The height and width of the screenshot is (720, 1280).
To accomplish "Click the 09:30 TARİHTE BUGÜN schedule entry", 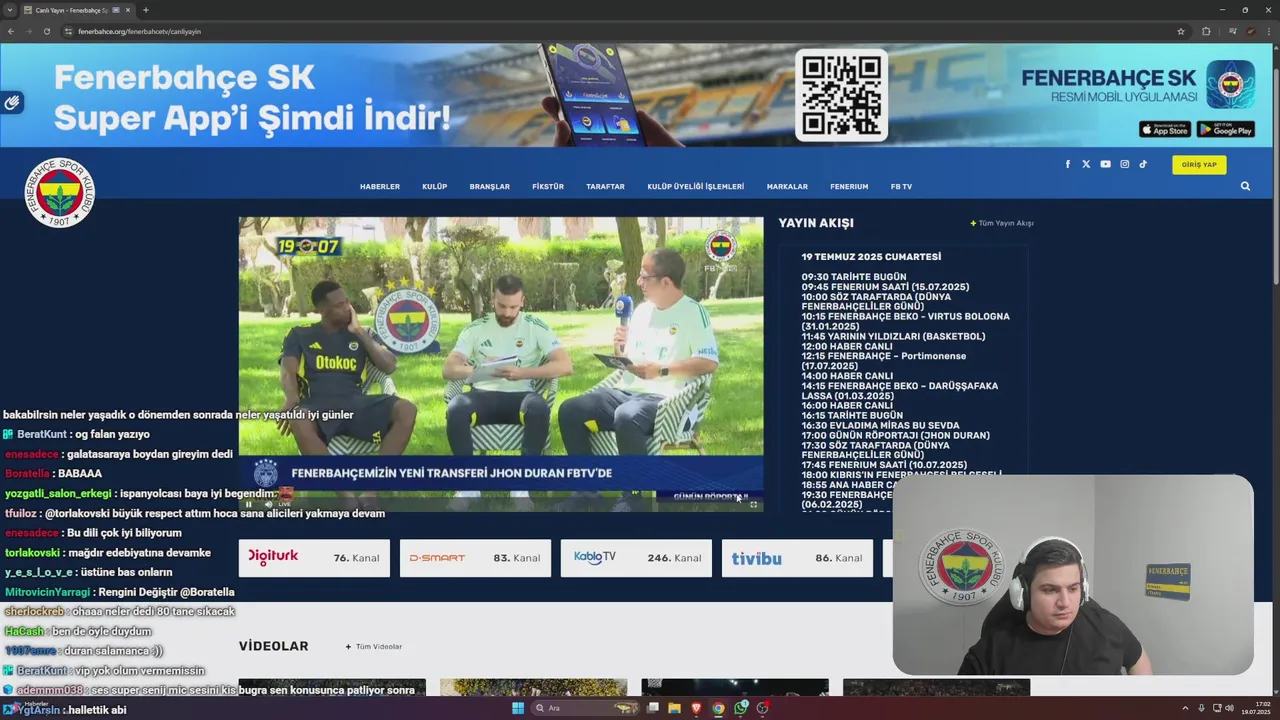I will coord(854,277).
